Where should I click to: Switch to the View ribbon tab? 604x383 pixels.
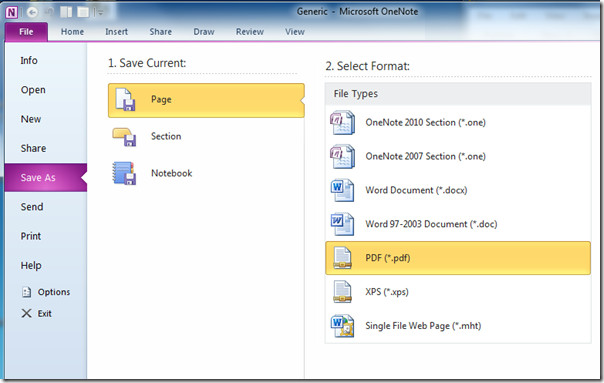pyautogui.click(x=295, y=32)
